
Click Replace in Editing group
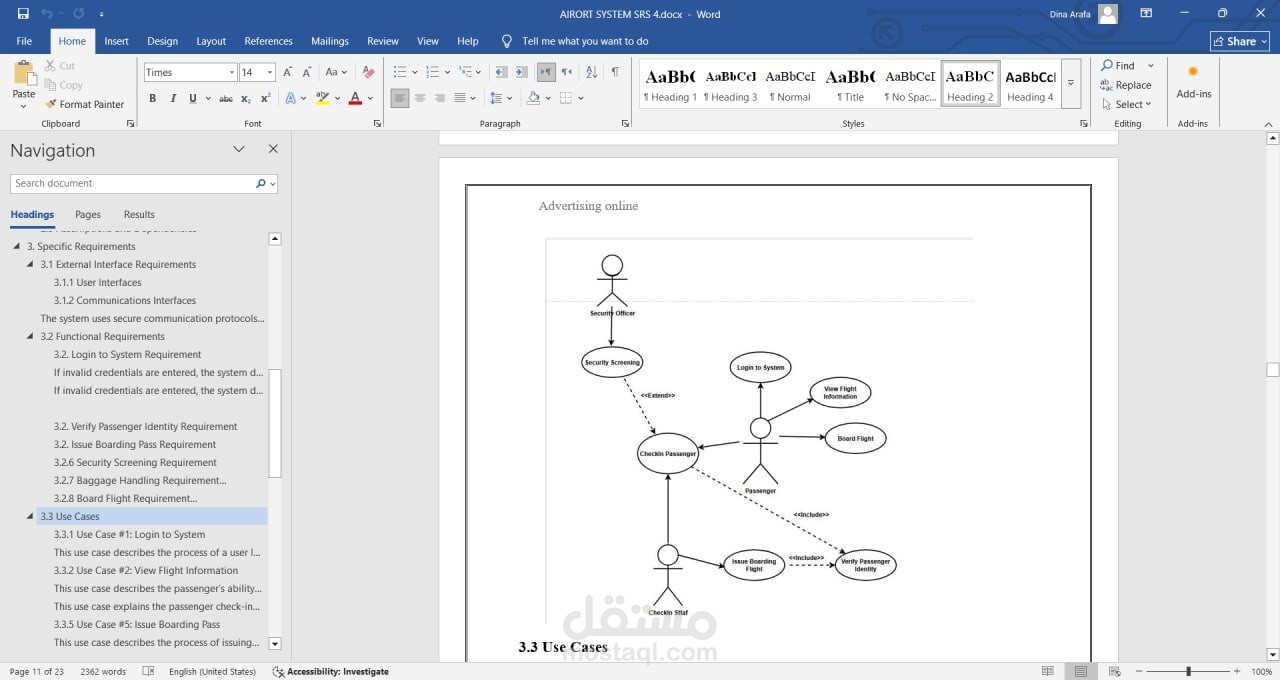[1126, 85]
